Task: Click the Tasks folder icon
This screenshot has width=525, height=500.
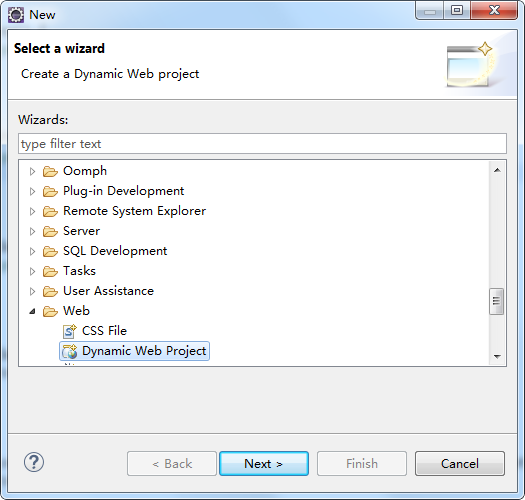Action: tap(50, 271)
